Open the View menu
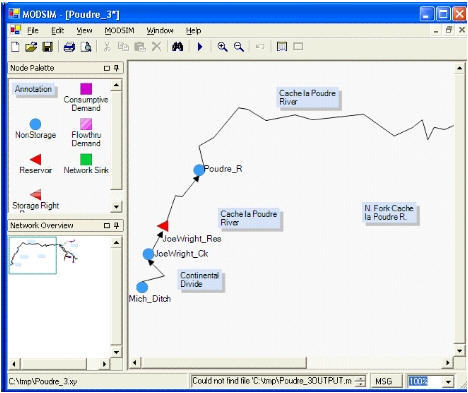468x393 pixels. point(84,31)
